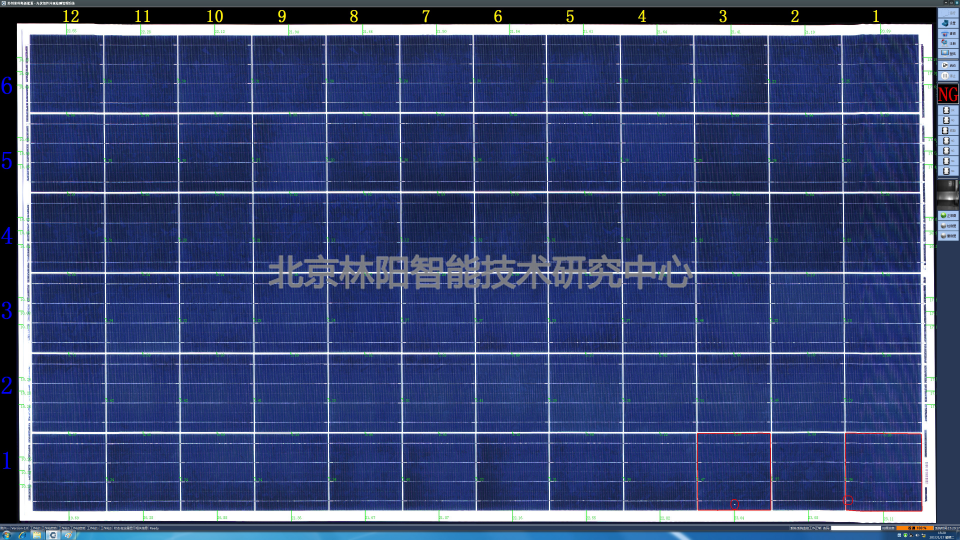Click the orange 100% status field in status bar

[x=915, y=528]
